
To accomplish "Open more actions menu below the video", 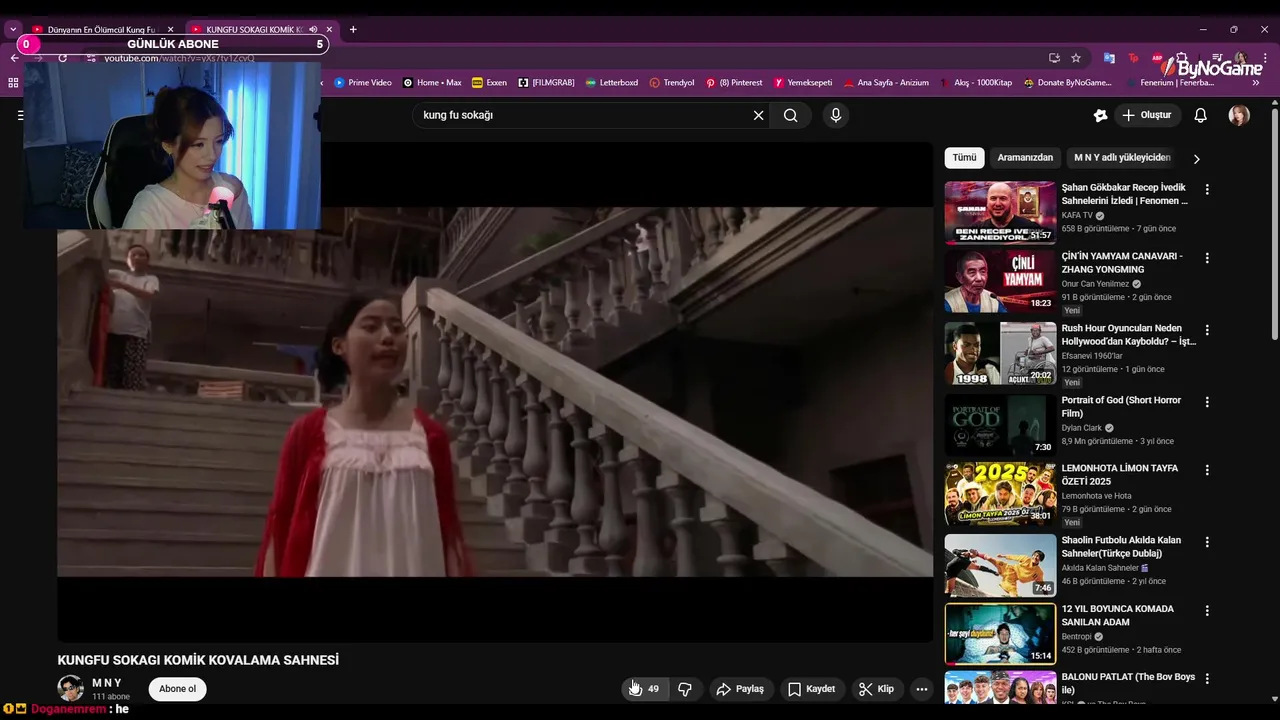I will tap(922, 689).
